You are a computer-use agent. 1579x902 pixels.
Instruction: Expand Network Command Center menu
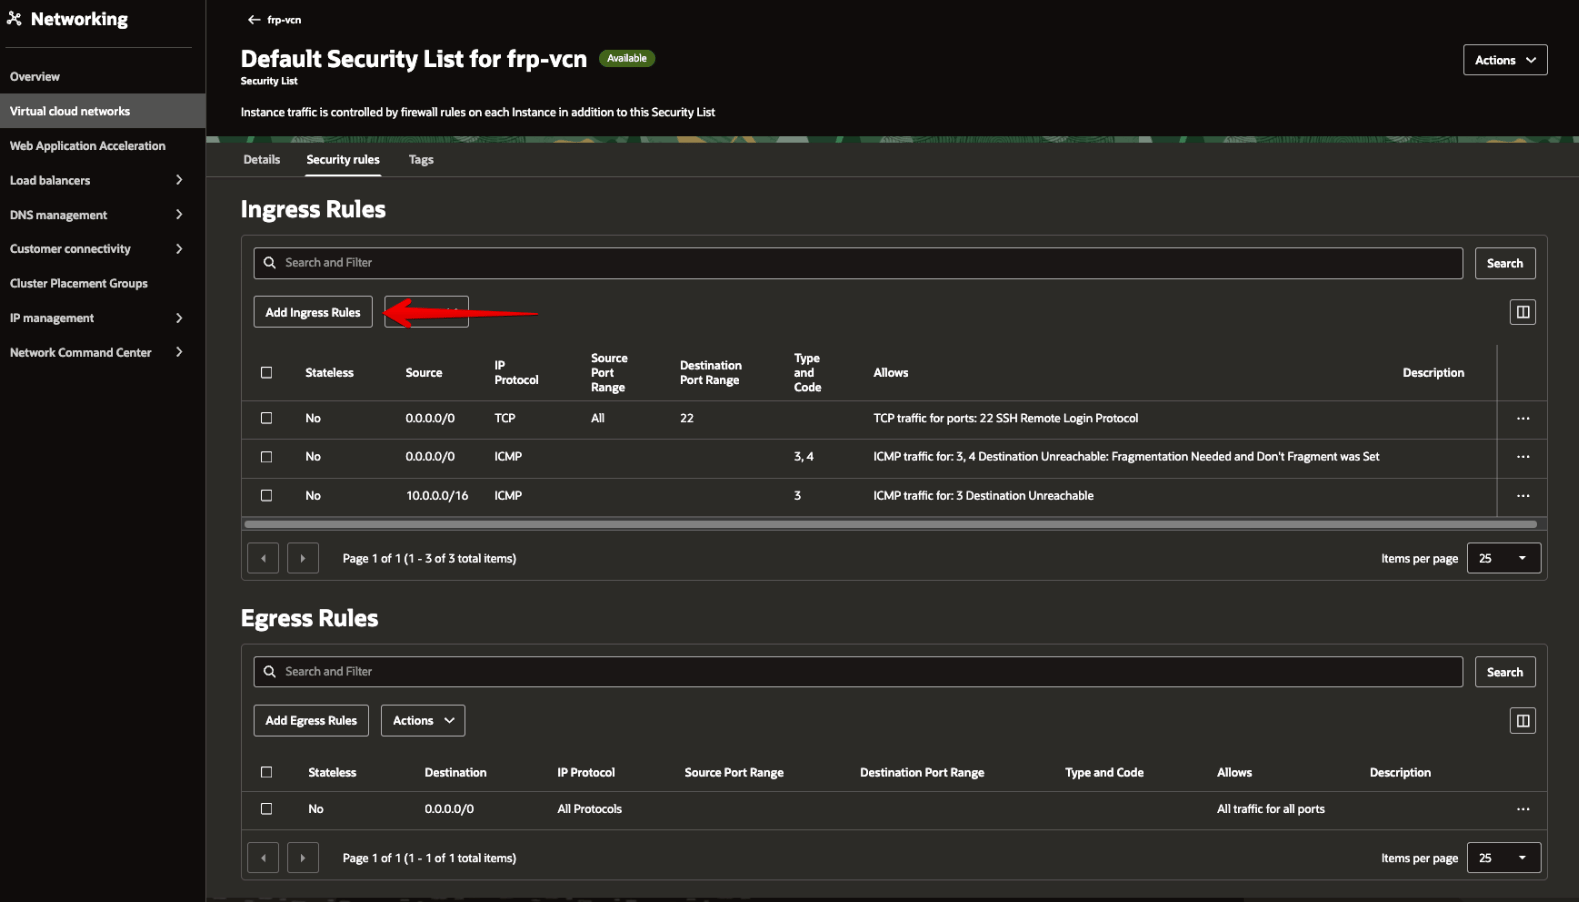coord(179,352)
